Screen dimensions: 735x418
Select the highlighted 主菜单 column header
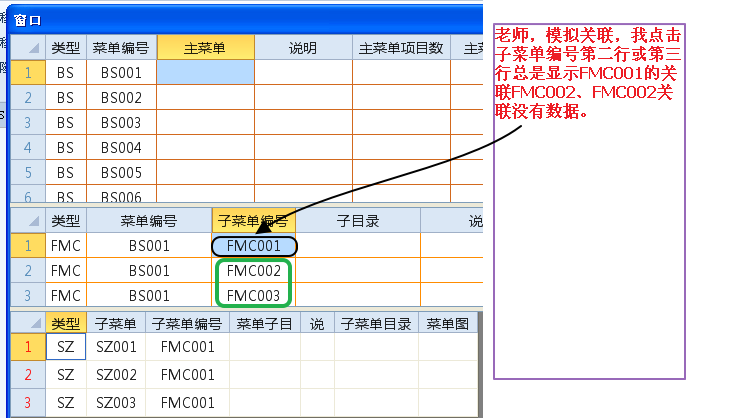(x=206, y=47)
